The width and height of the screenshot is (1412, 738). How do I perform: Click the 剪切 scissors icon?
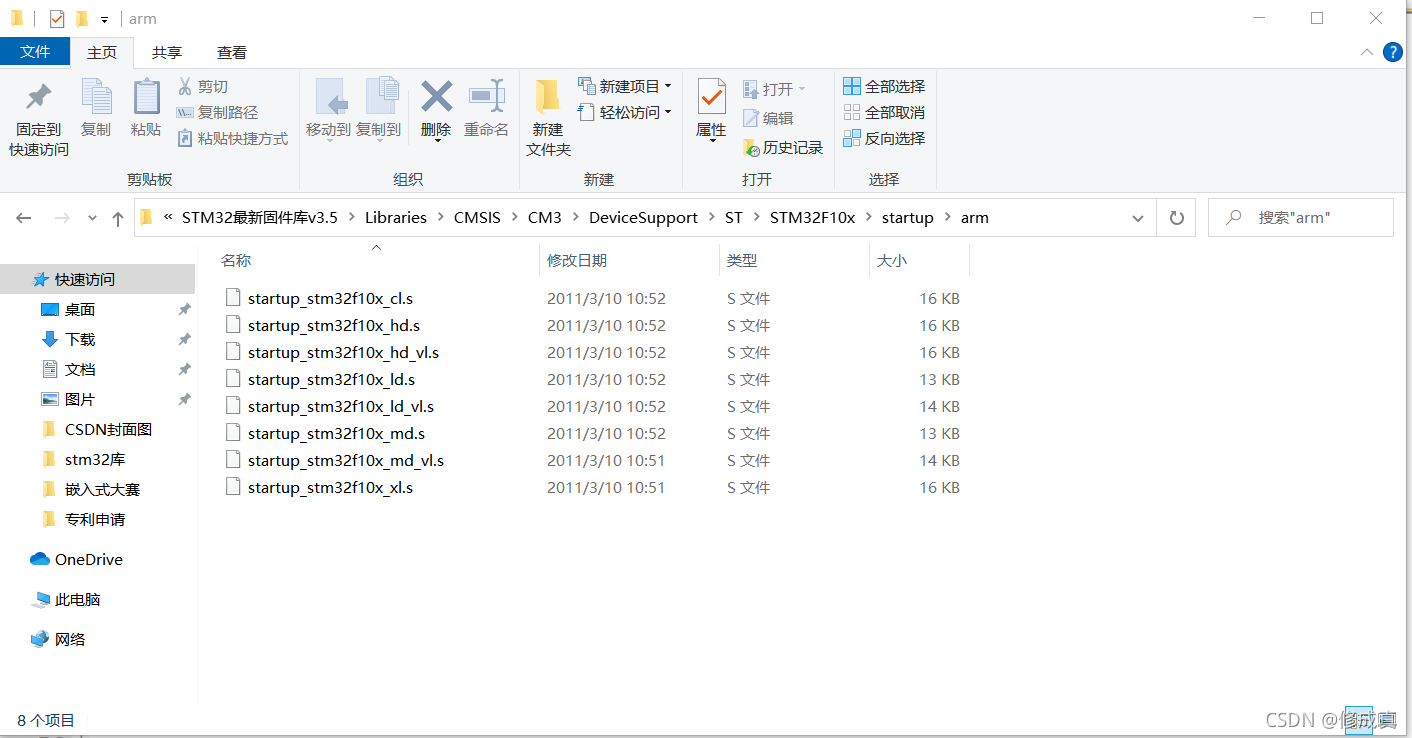coord(185,87)
